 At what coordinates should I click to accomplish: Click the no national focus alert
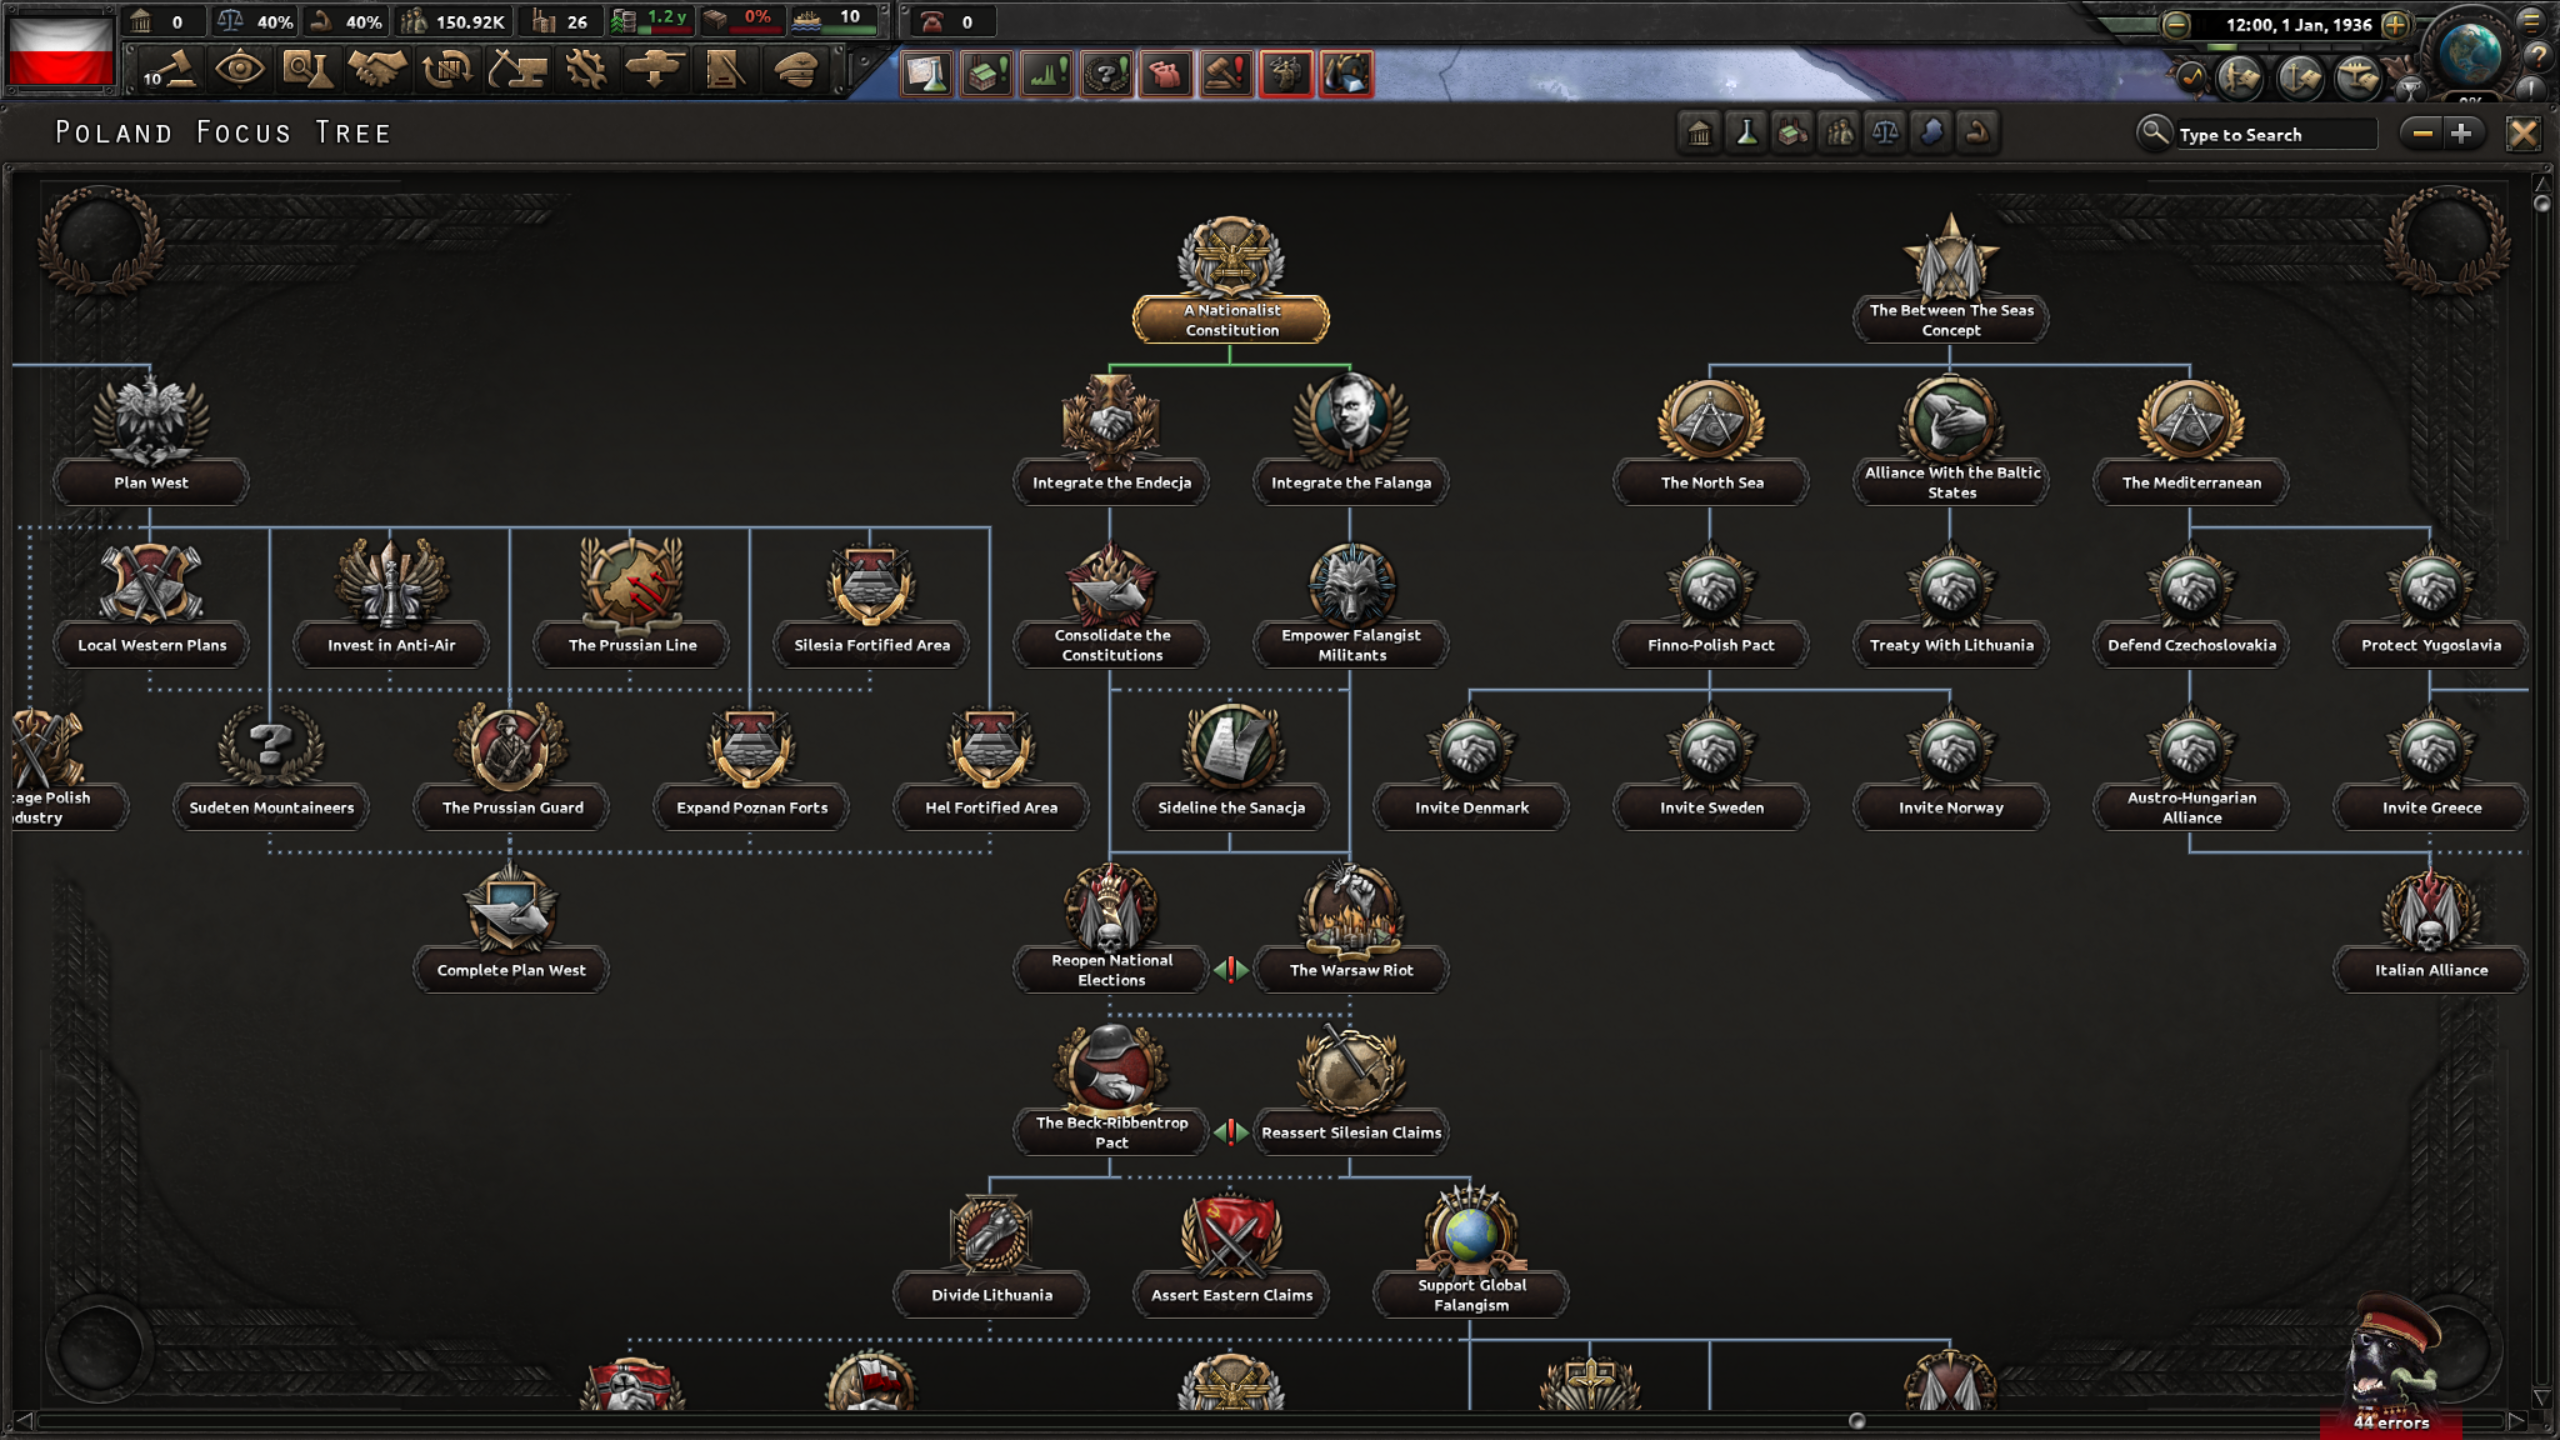[x=1106, y=74]
